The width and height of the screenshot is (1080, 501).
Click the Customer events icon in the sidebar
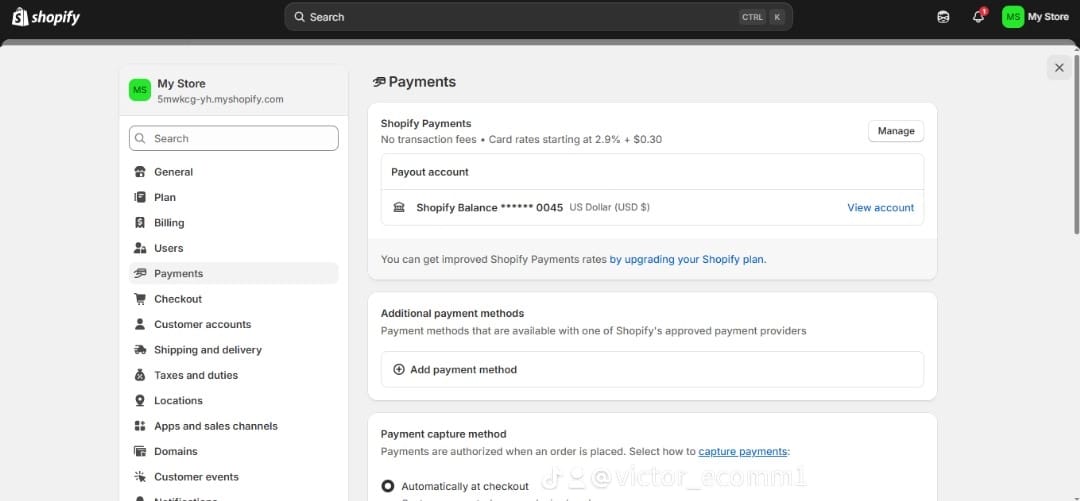click(x=140, y=476)
